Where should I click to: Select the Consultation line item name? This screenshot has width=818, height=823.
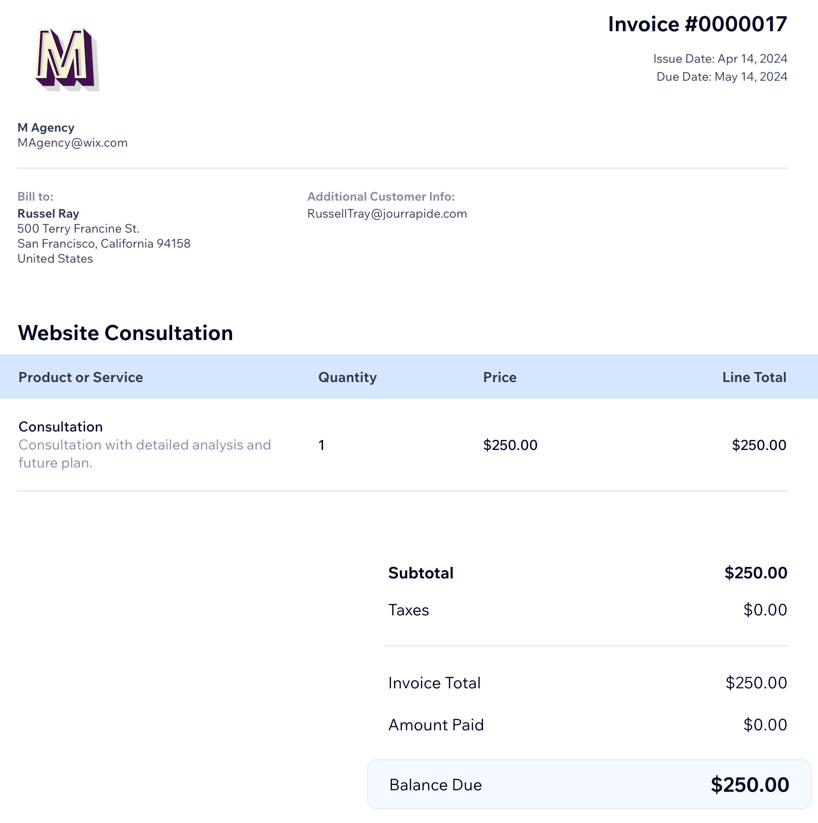60,427
